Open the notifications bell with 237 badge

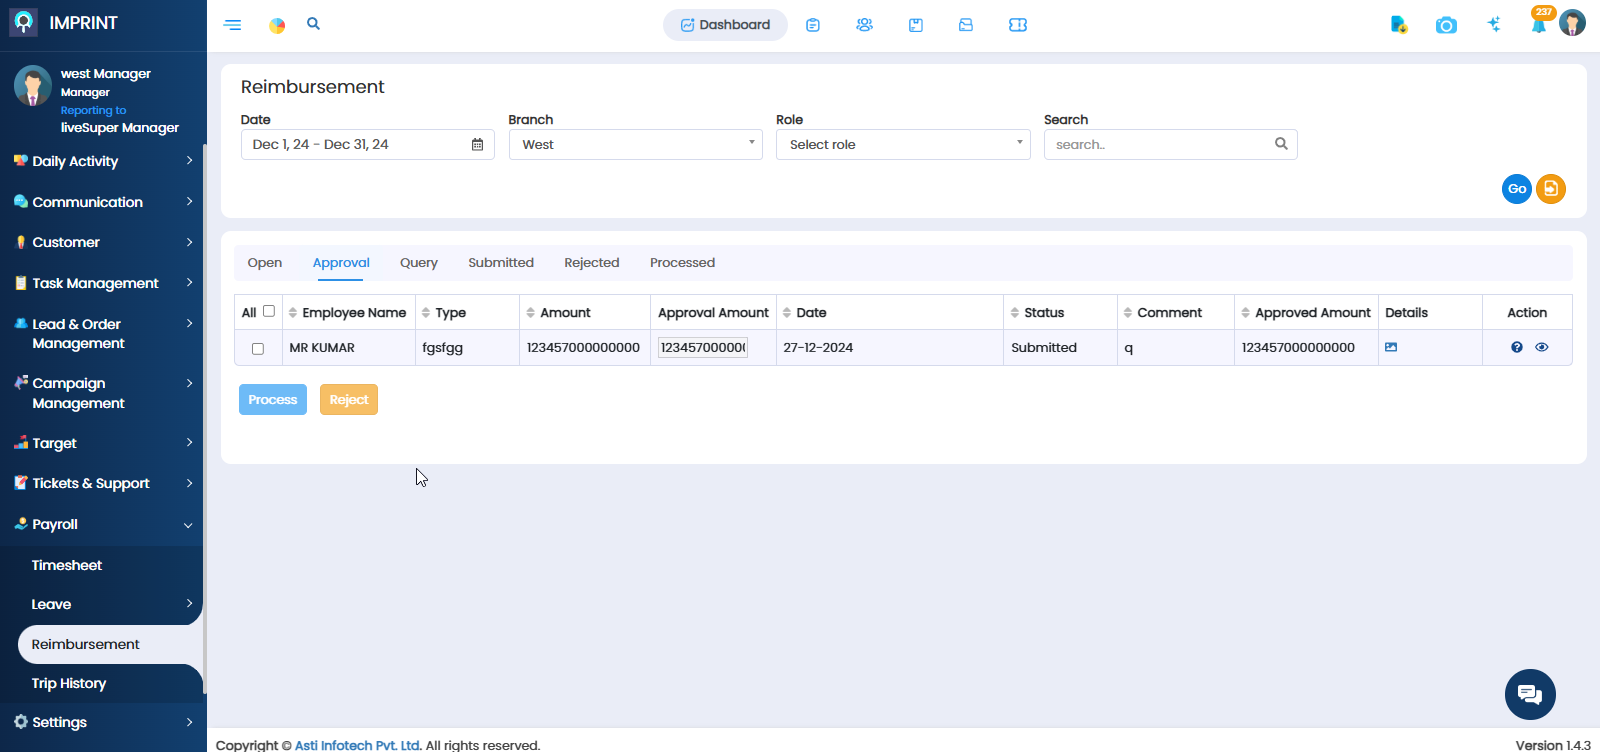pos(1539,23)
